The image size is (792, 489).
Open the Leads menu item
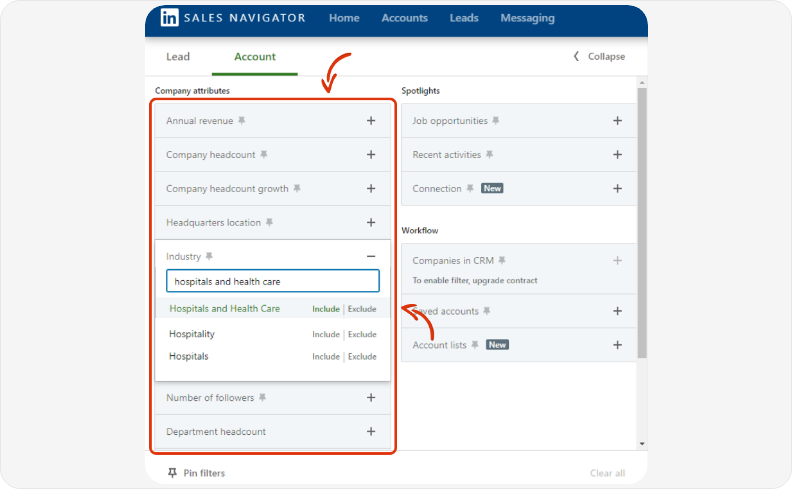point(464,18)
